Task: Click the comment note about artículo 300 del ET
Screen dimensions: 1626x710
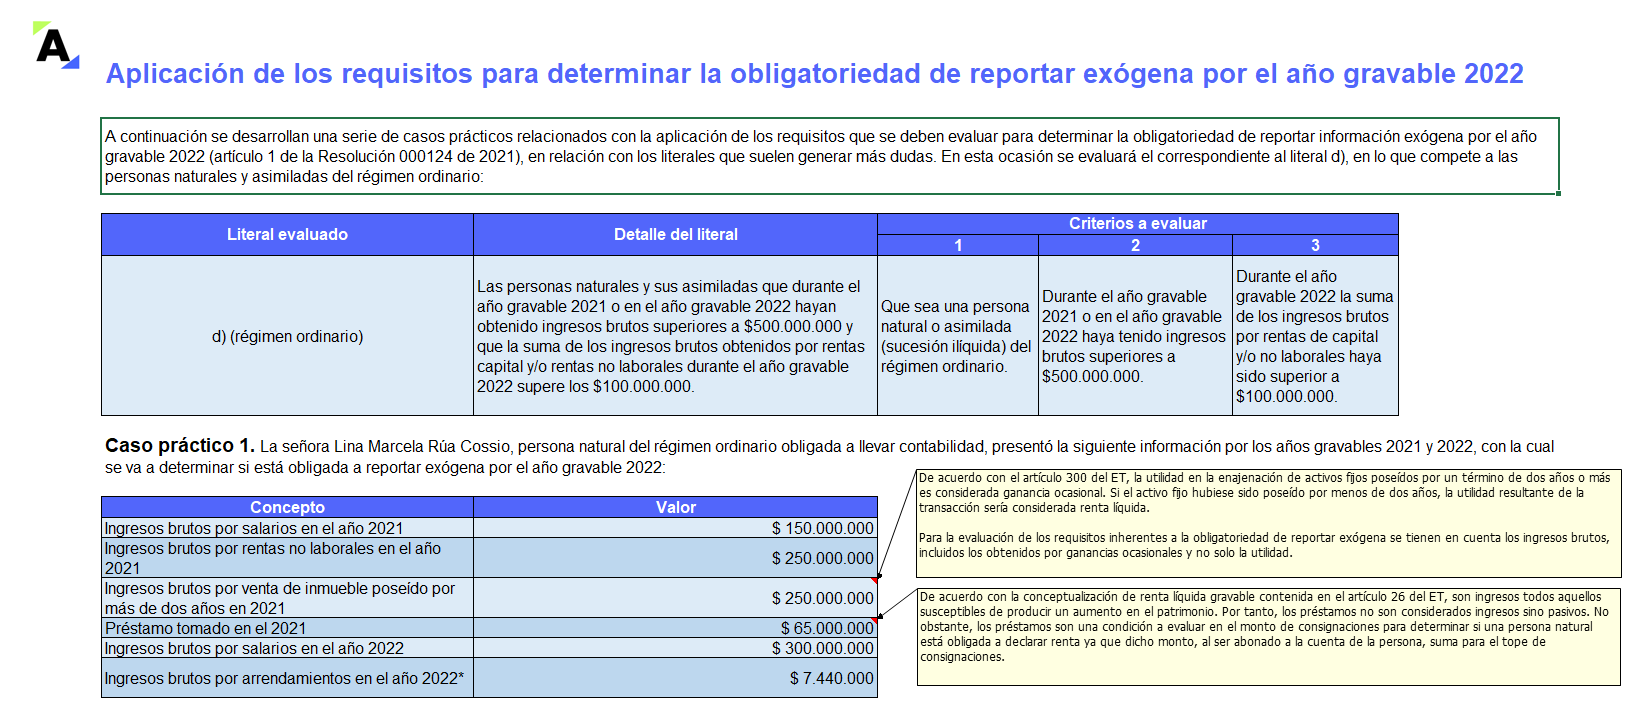Action: coord(1268,524)
